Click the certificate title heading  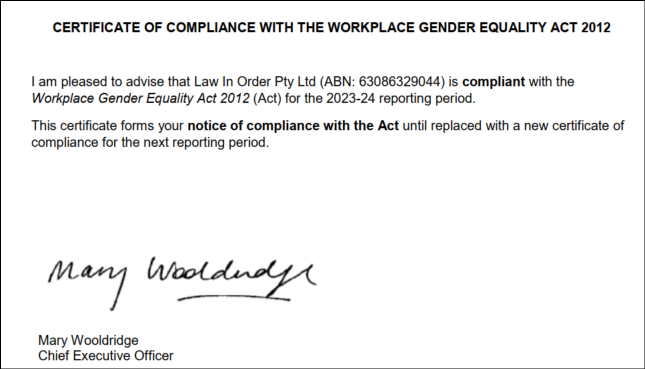point(332,28)
